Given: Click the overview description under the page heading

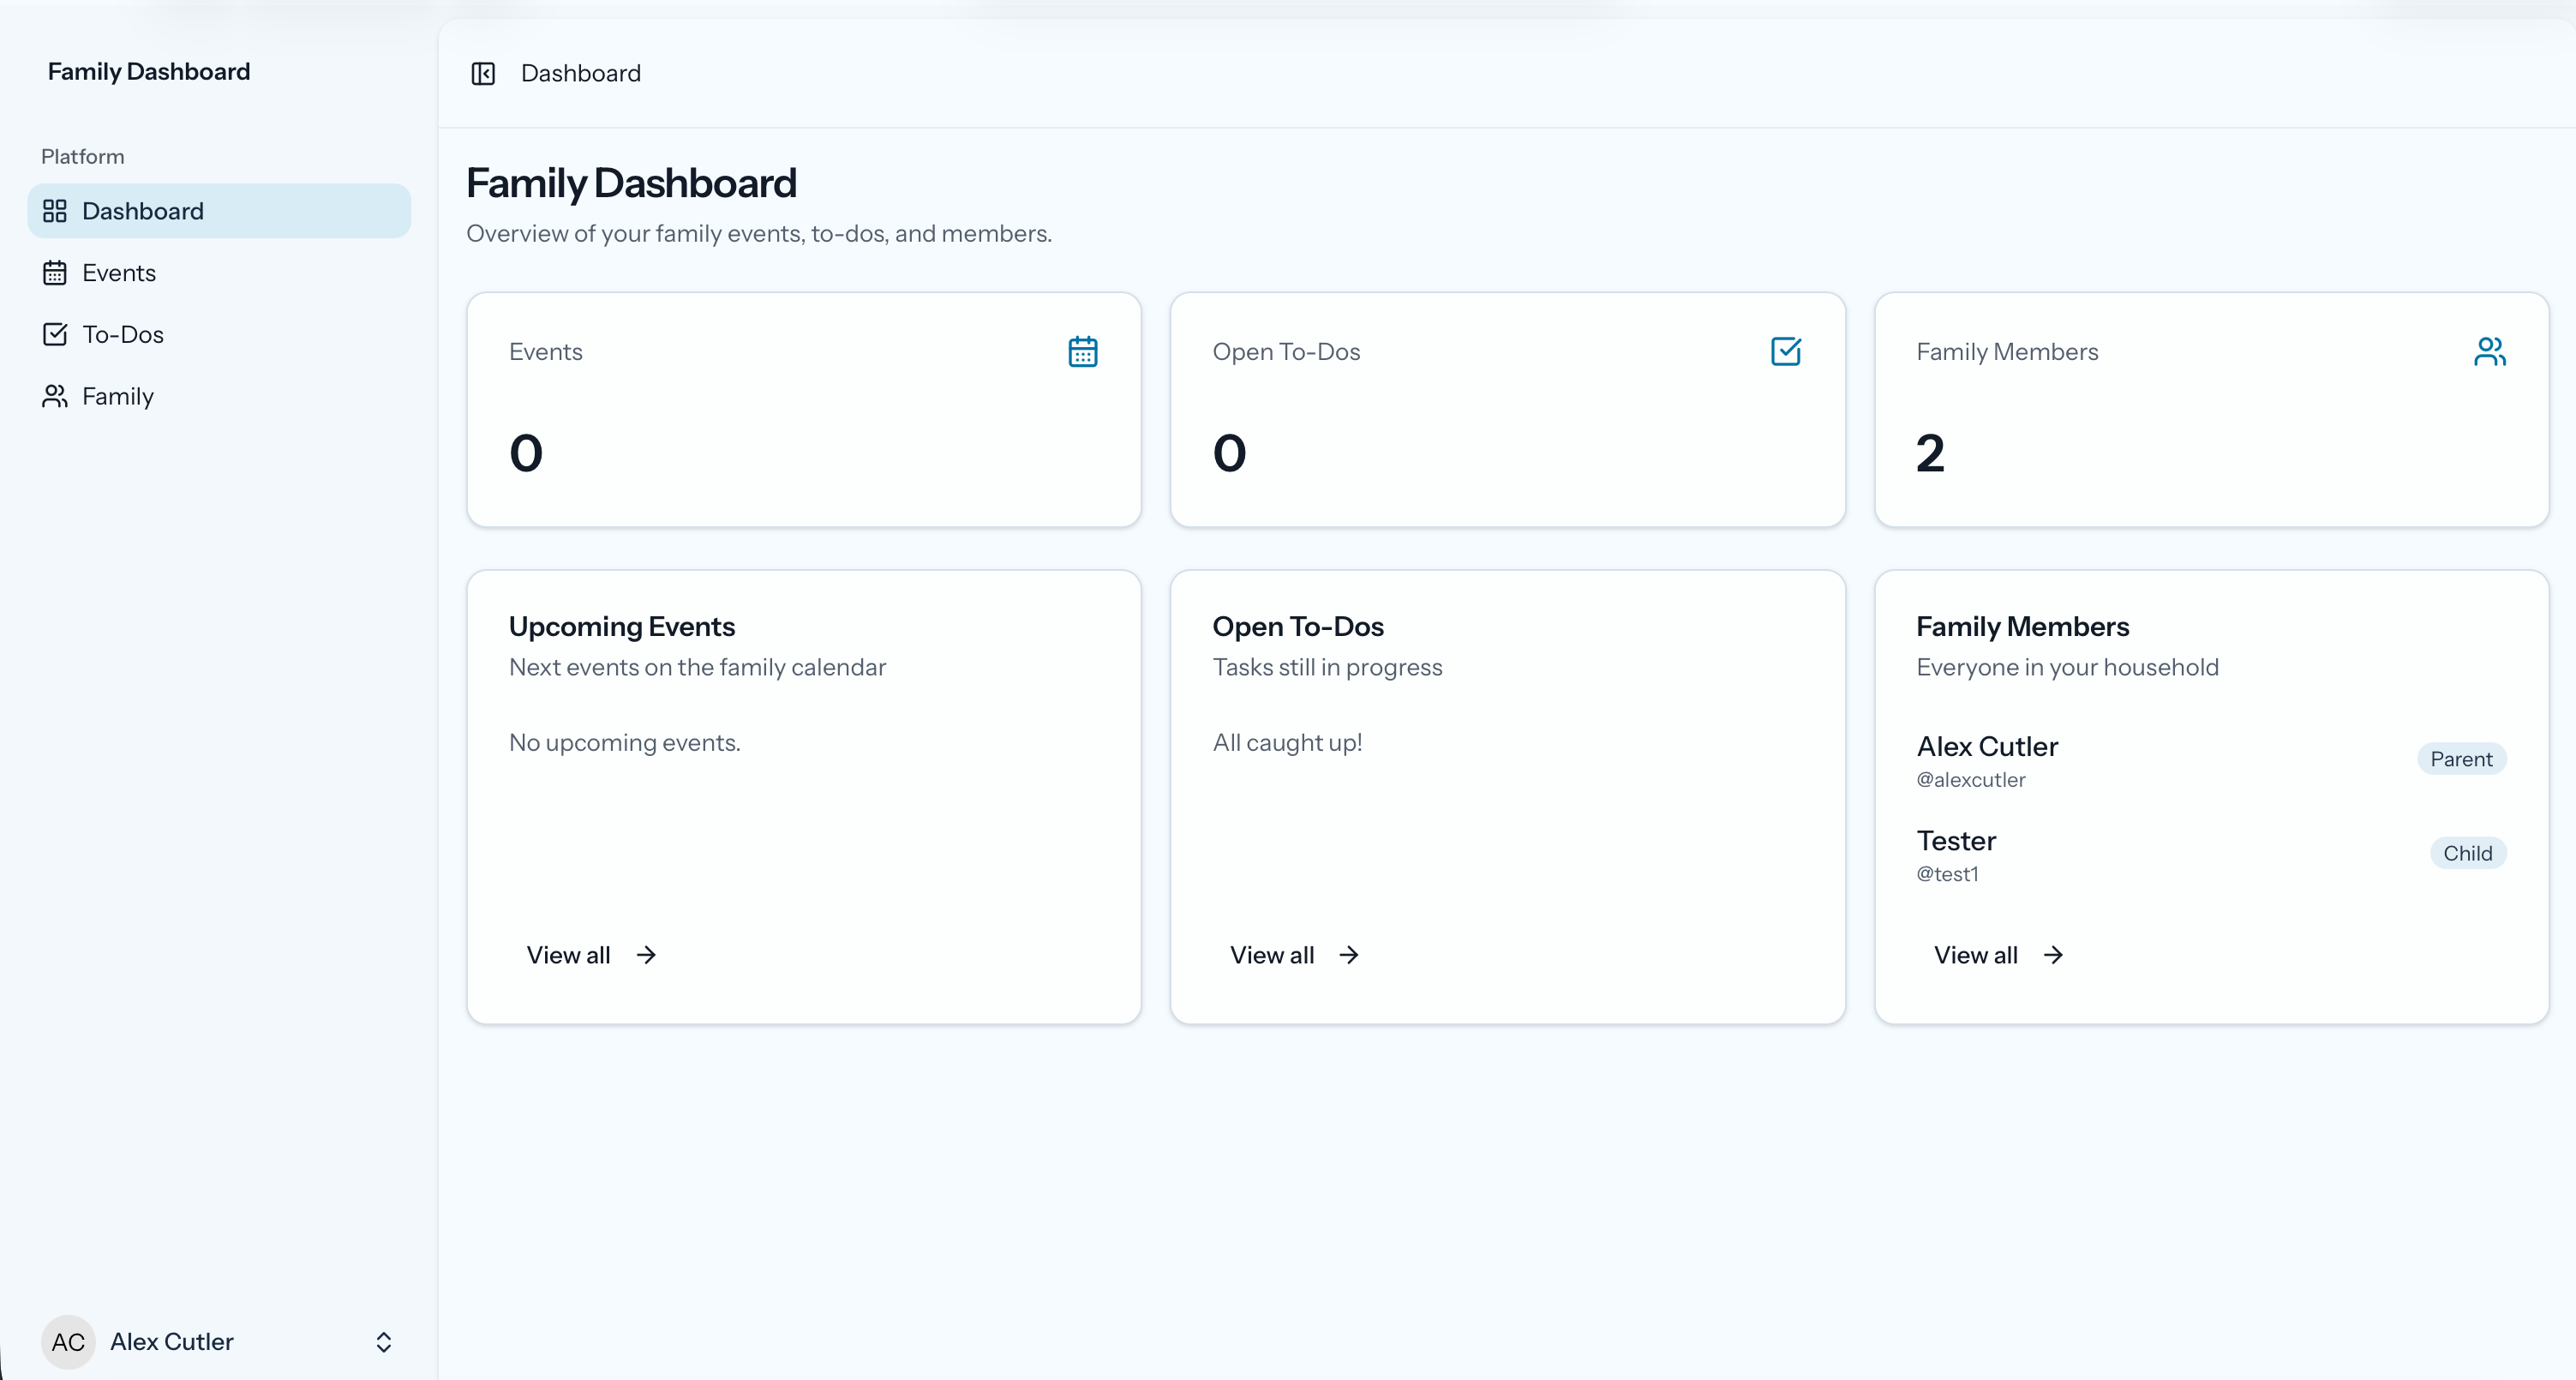Looking at the screenshot, I should pyautogui.click(x=759, y=233).
